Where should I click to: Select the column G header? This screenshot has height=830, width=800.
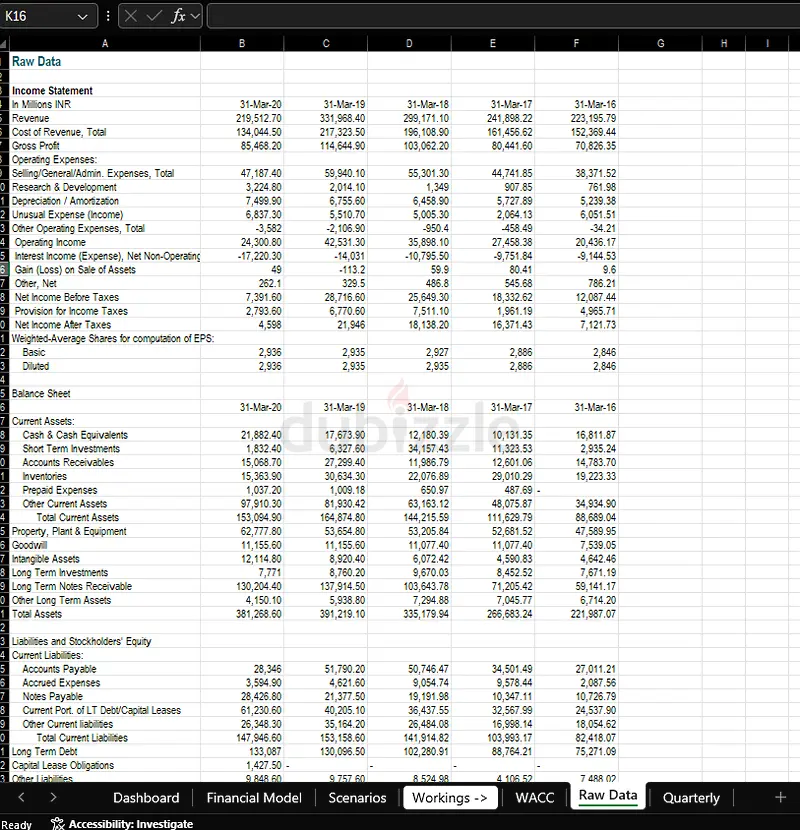(x=661, y=43)
